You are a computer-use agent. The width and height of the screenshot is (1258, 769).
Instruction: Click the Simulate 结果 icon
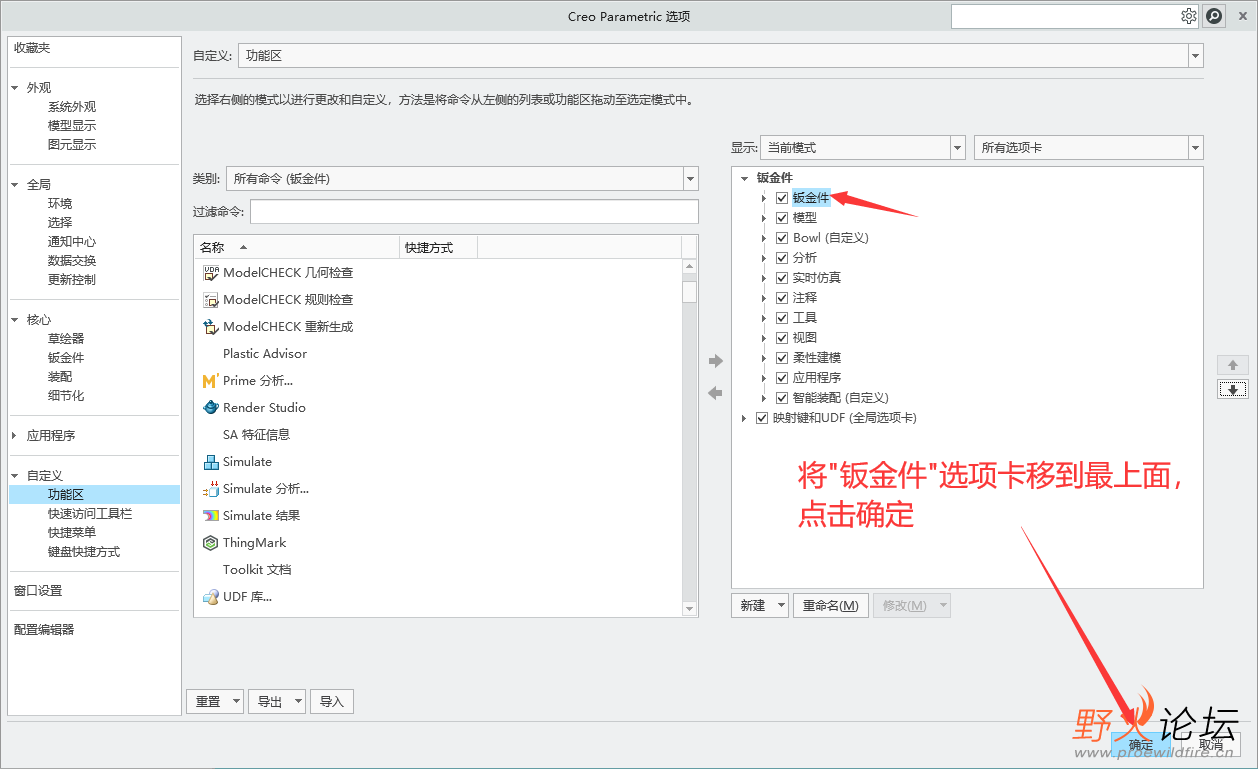click(x=210, y=515)
